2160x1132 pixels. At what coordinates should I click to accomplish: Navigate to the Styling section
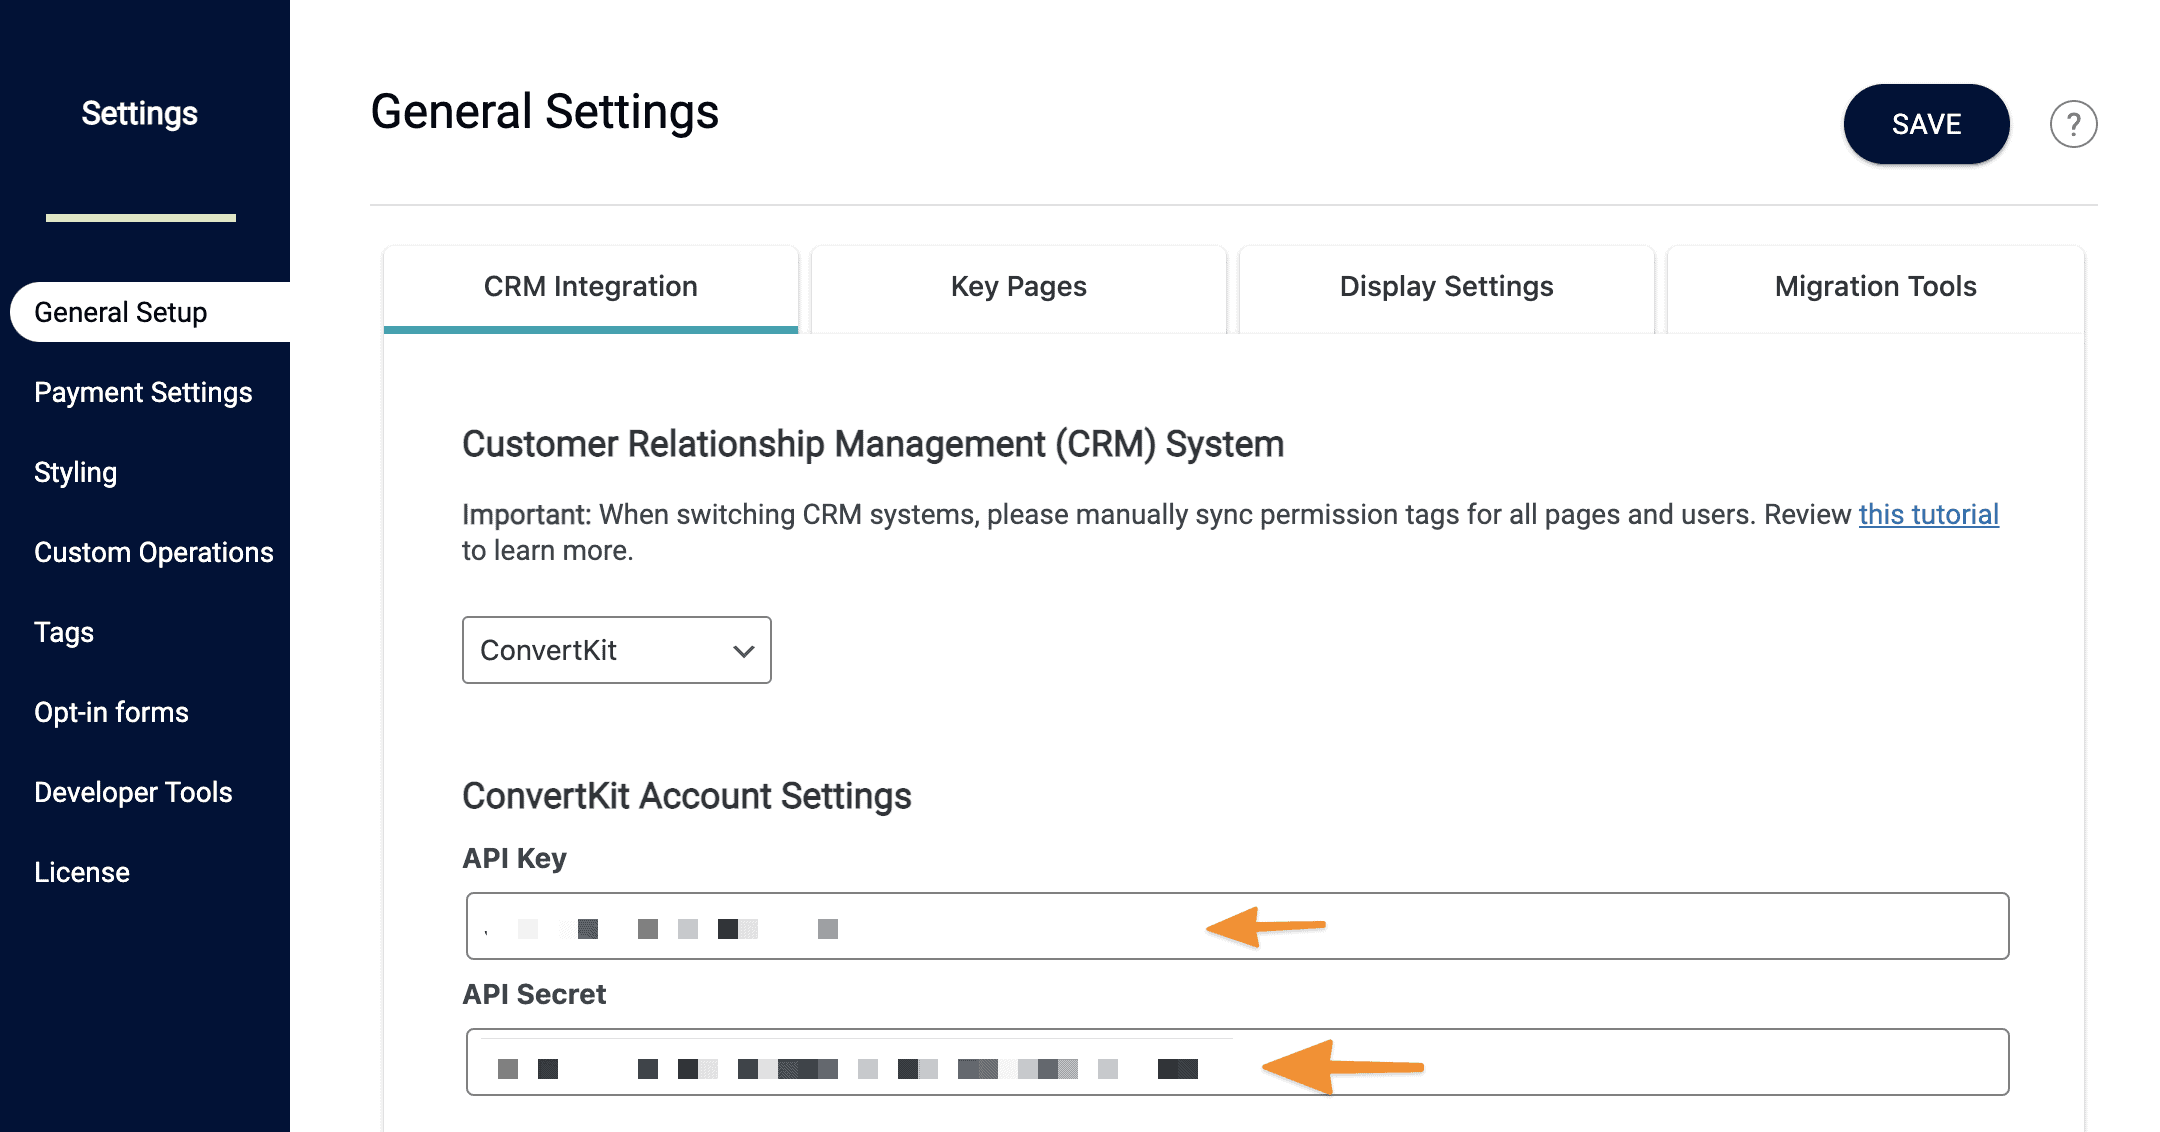tap(75, 471)
